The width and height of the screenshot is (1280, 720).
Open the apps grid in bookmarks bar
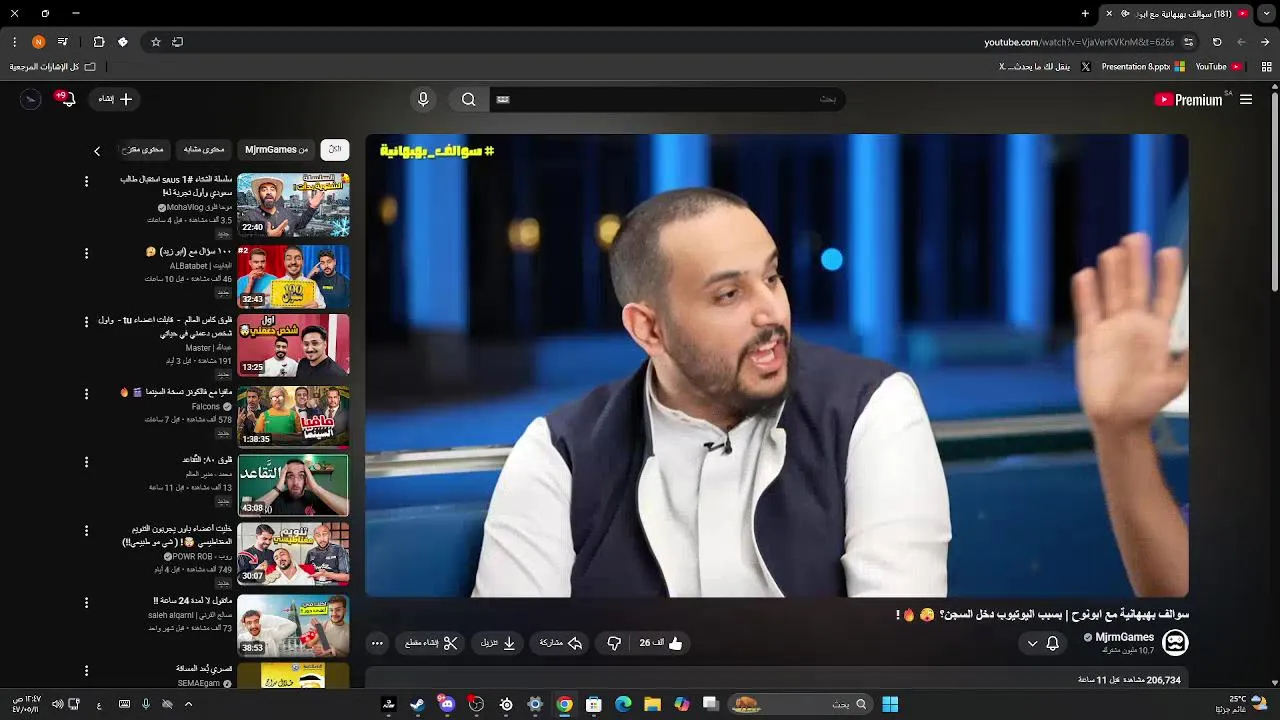[x=1266, y=67]
